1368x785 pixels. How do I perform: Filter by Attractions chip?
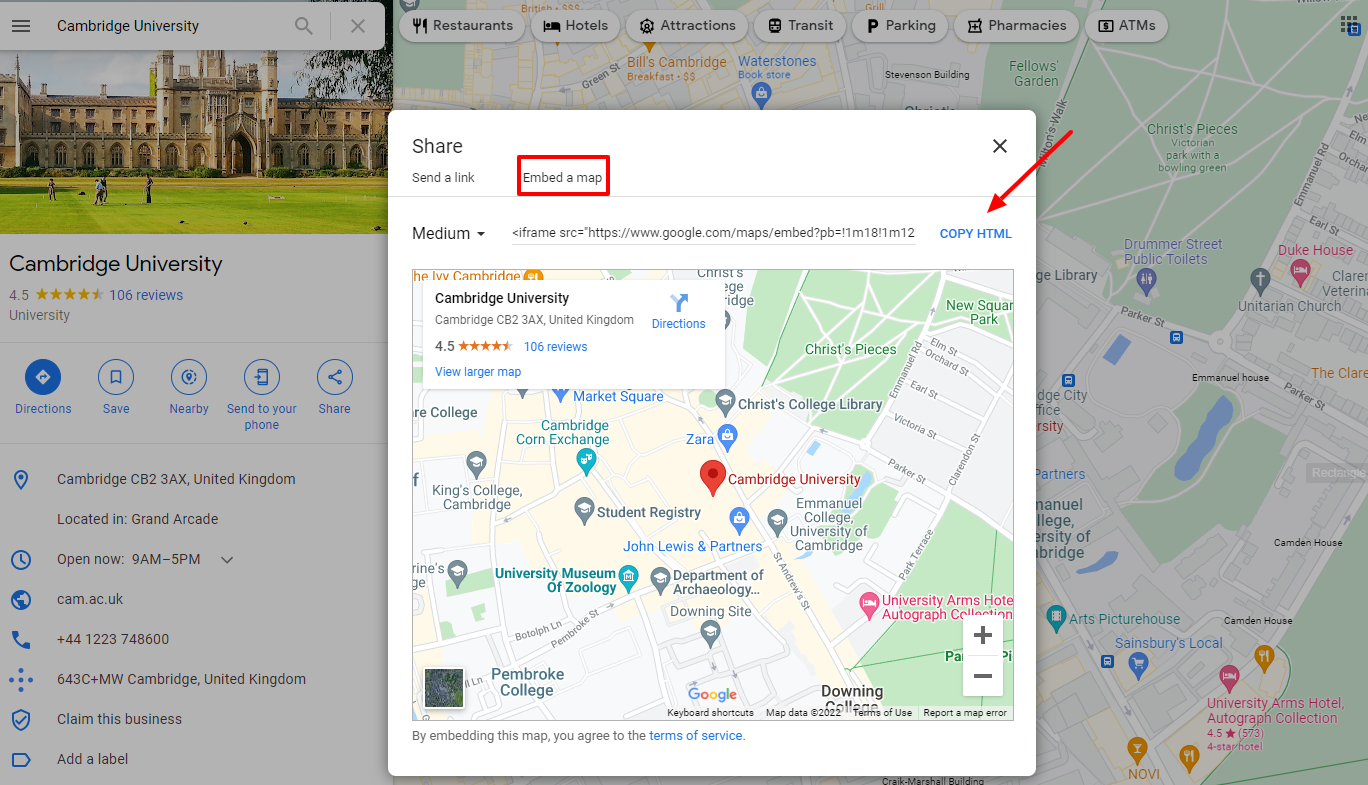[686, 26]
